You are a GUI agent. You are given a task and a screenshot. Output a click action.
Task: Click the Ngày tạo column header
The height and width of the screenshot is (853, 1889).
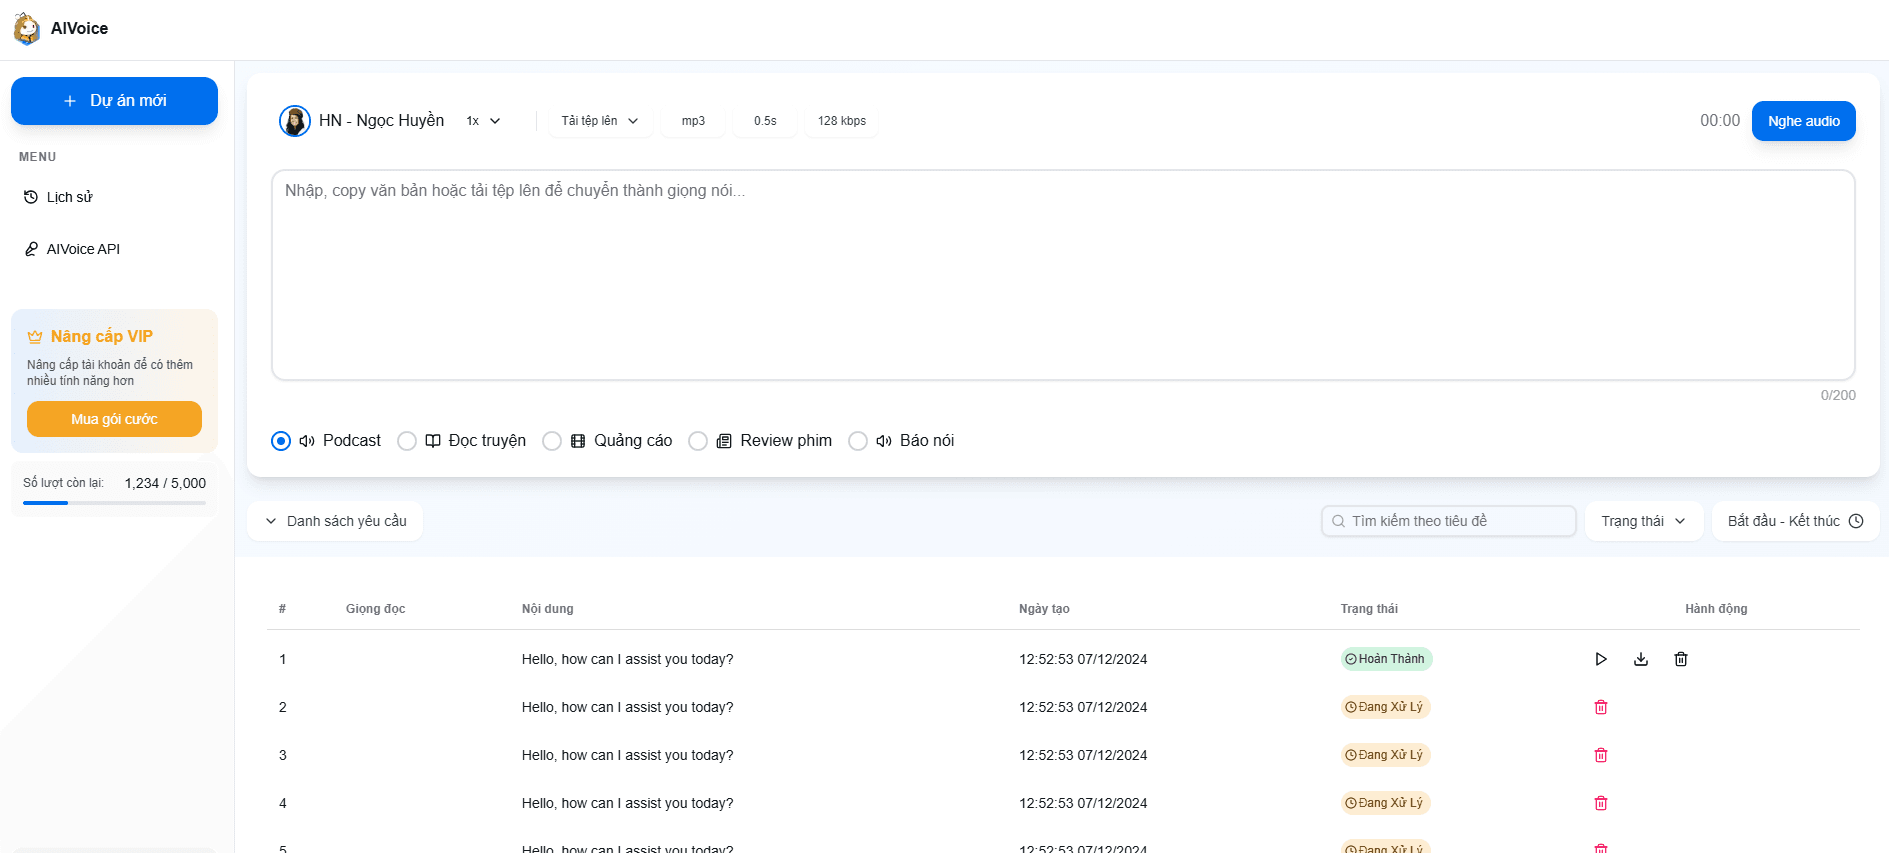click(x=1044, y=609)
